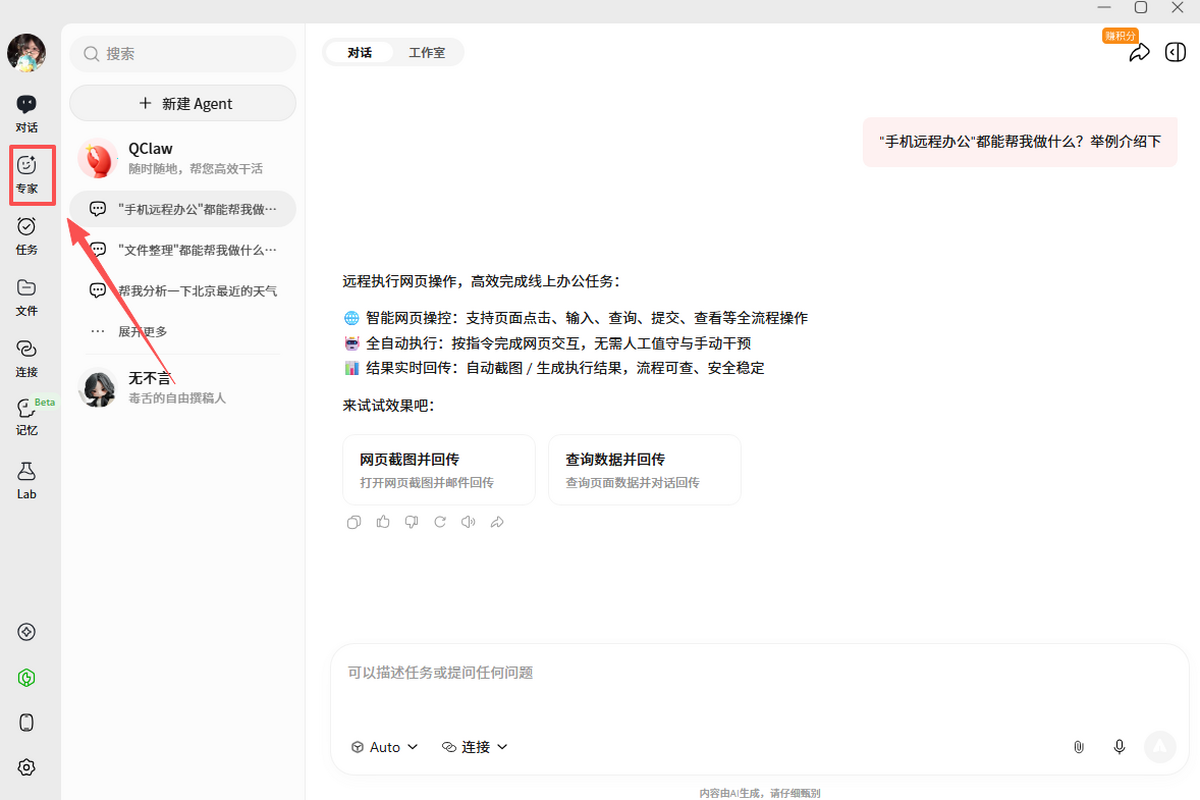Open the 连接 dropdown in input box
The width and height of the screenshot is (1200, 800).
pos(475,747)
